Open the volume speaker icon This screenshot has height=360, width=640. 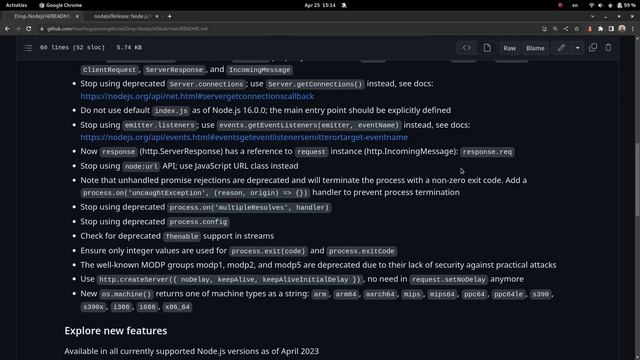(600, 5)
